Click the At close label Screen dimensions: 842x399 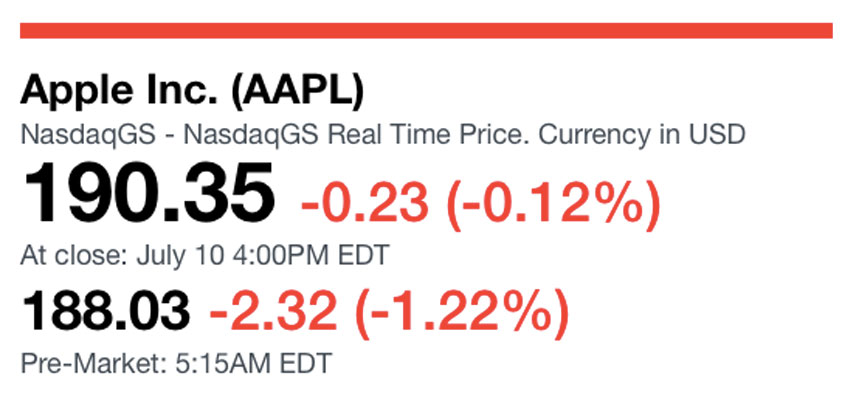(x=75, y=256)
